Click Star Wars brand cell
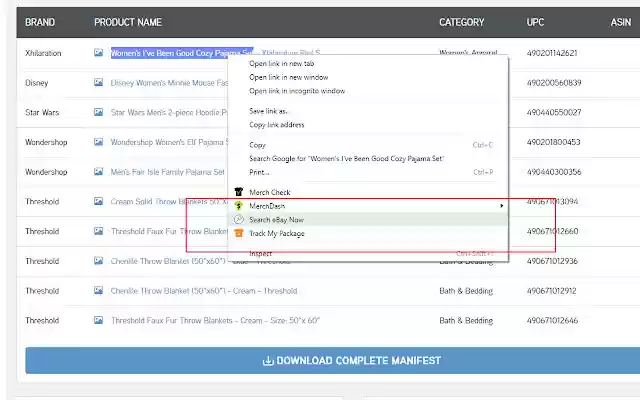Image resolution: width=640 pixels, height=400 pixels. pyautogui.click(x=42, y=112)
